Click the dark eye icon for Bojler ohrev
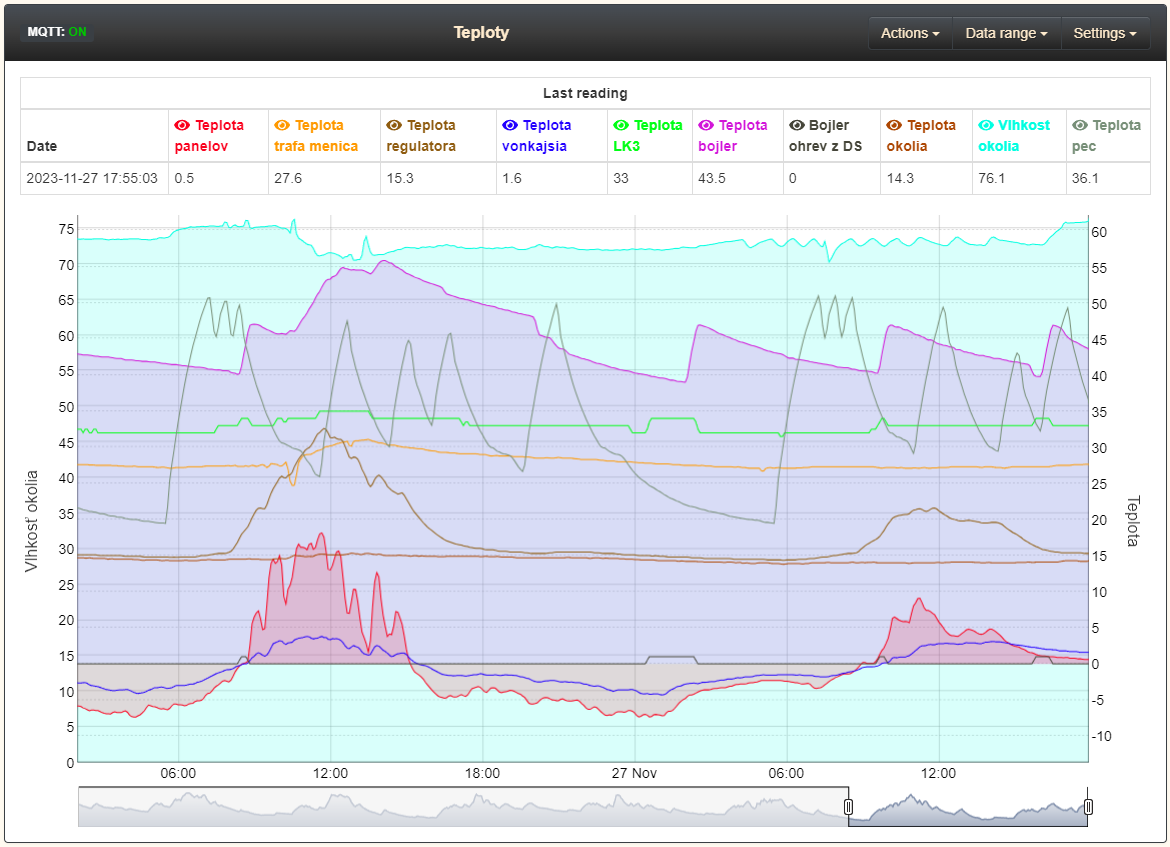1170x847 pixels. pyautogui.click(x=797, y=126)
